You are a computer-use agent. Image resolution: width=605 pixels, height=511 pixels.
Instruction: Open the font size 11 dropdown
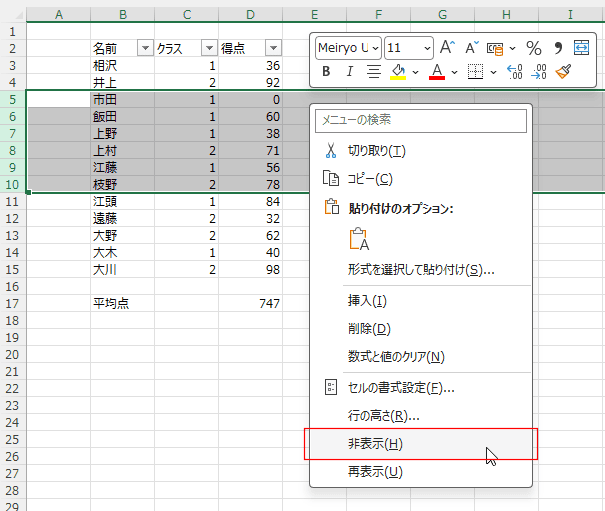coord(427,49)
